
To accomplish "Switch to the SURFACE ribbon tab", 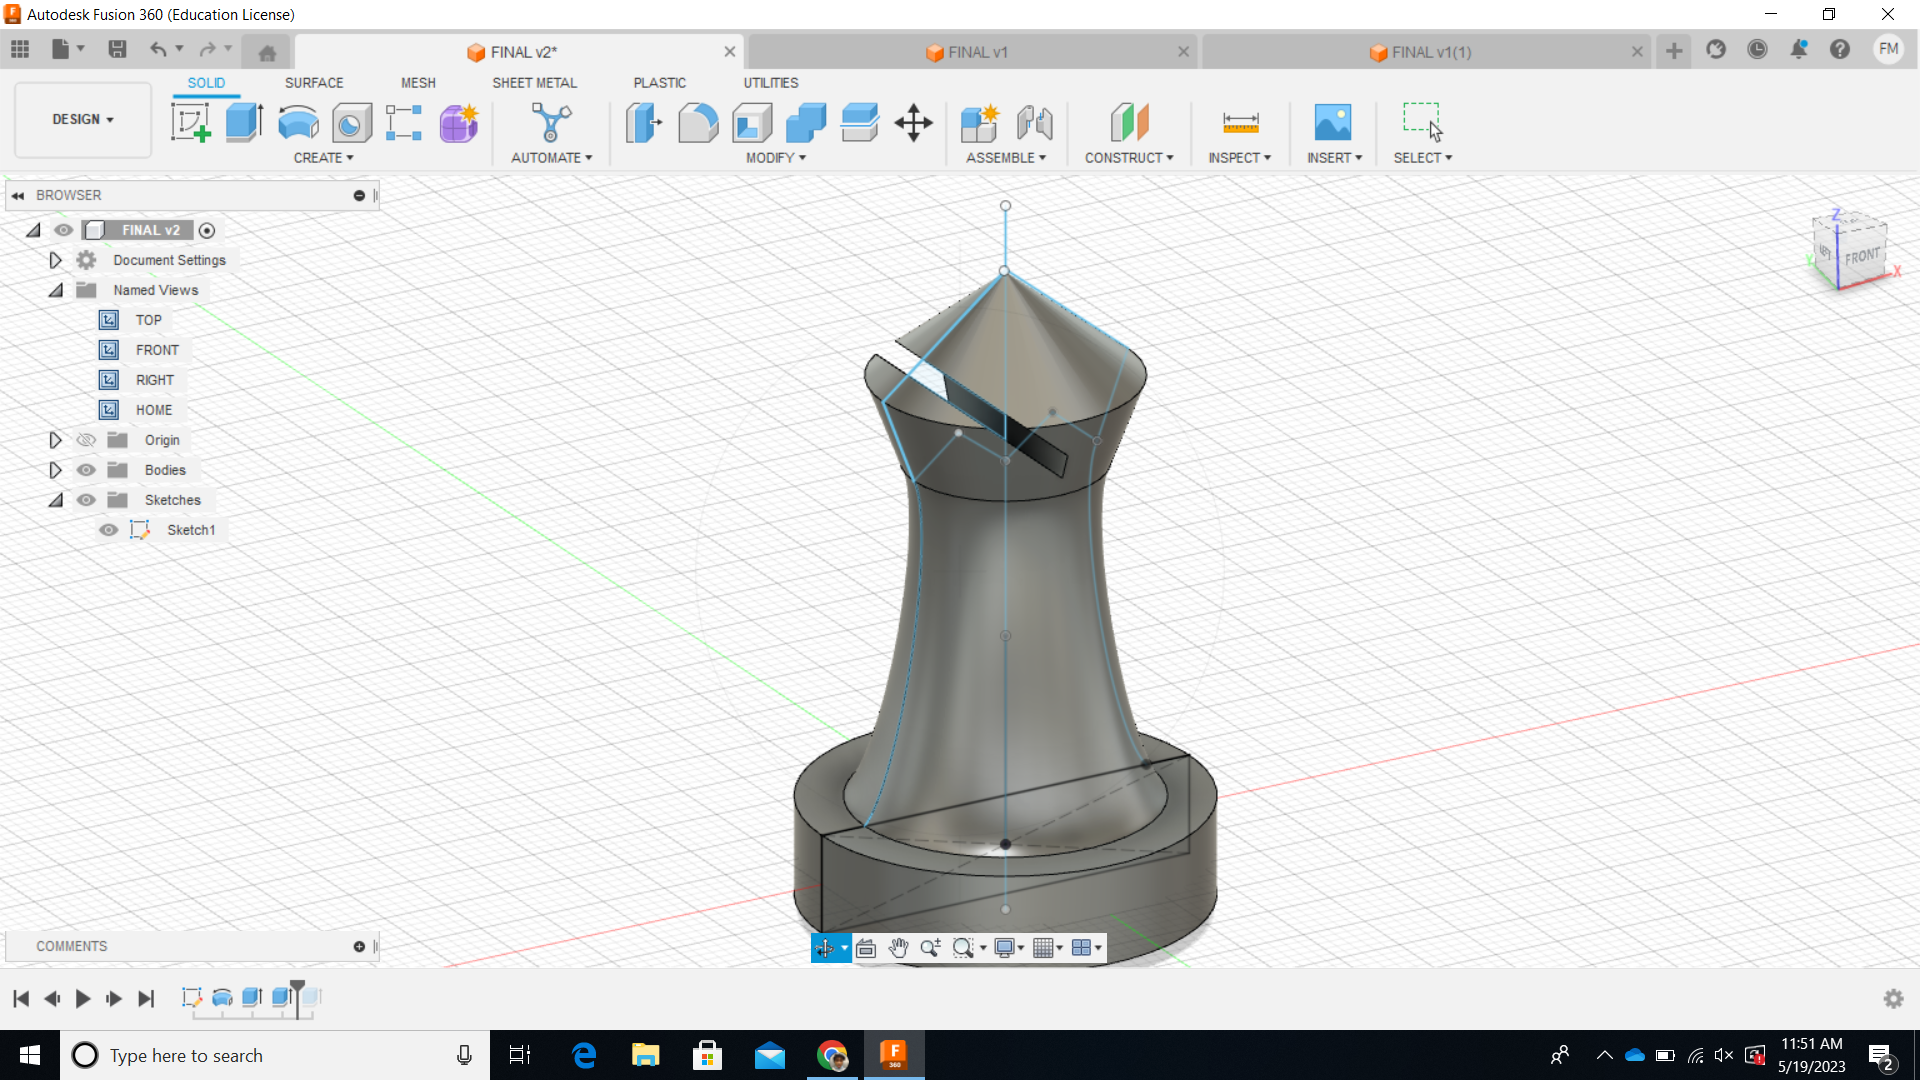I will click(x=314, y=83).
